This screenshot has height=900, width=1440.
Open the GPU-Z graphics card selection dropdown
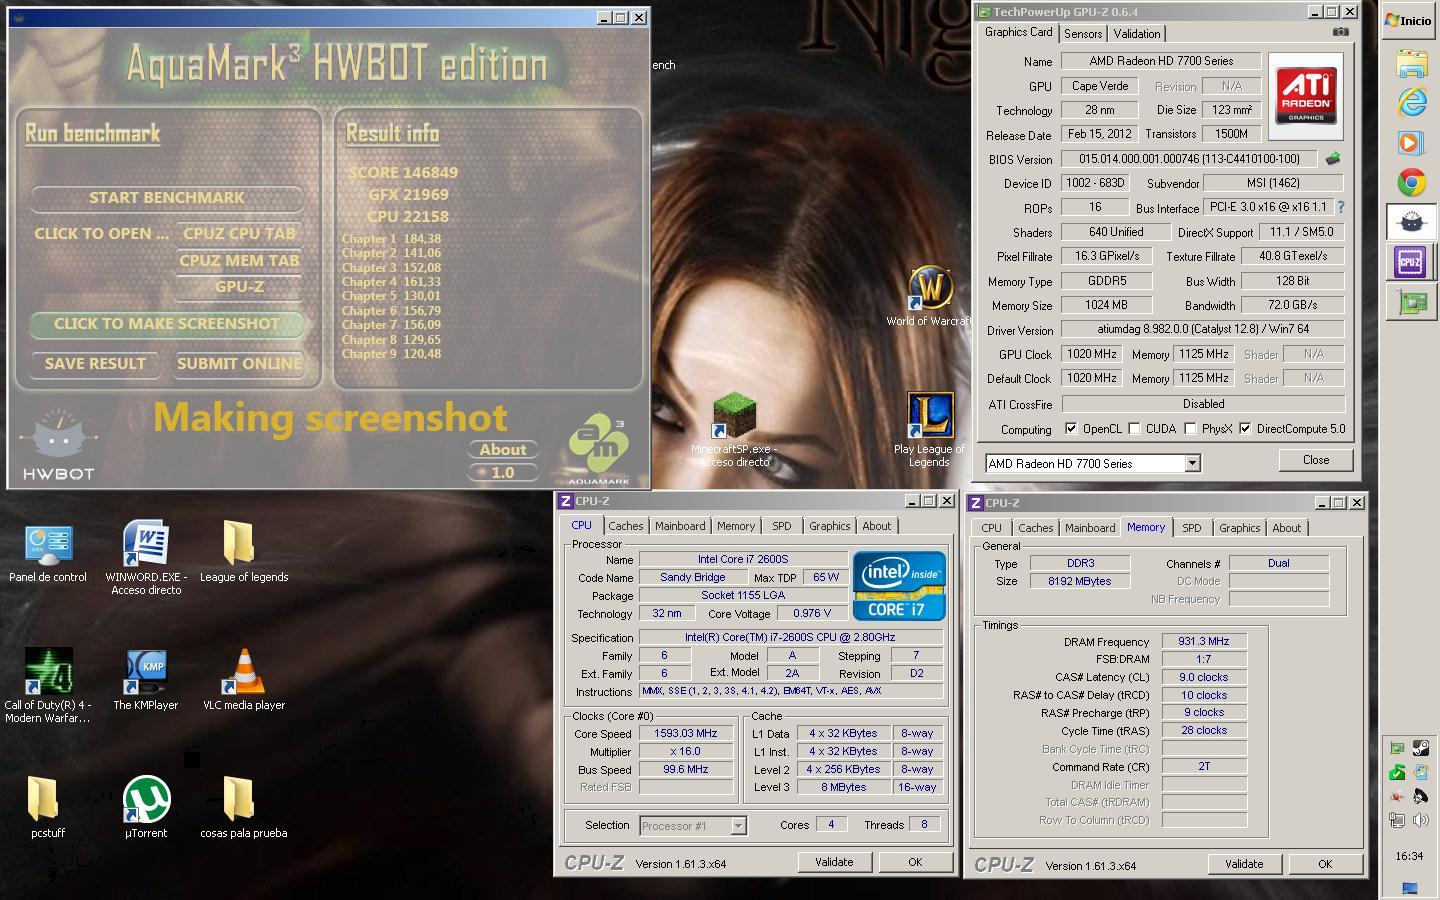click(x=1192, y=464)
